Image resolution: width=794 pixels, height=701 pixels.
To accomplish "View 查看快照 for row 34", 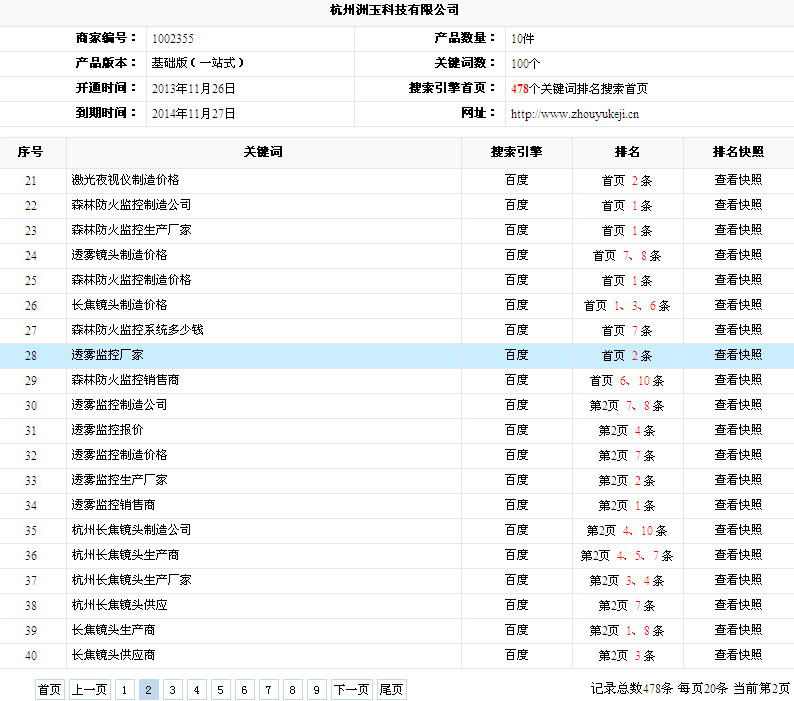I will point(738,505).
